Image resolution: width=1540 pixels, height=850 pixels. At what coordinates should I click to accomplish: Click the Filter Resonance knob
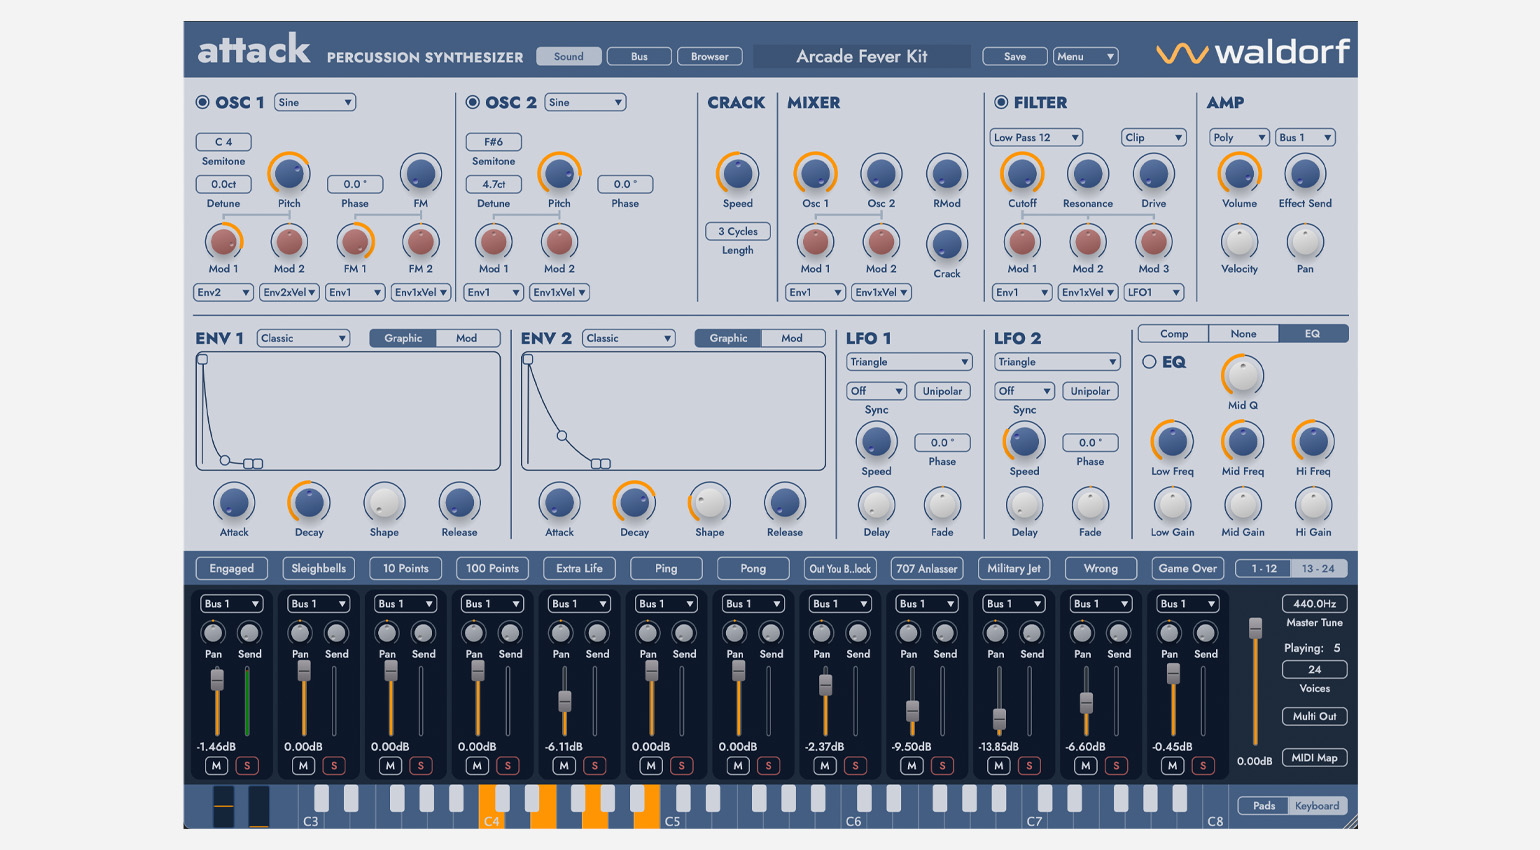pyautogui.click(x=1087, y=174)
